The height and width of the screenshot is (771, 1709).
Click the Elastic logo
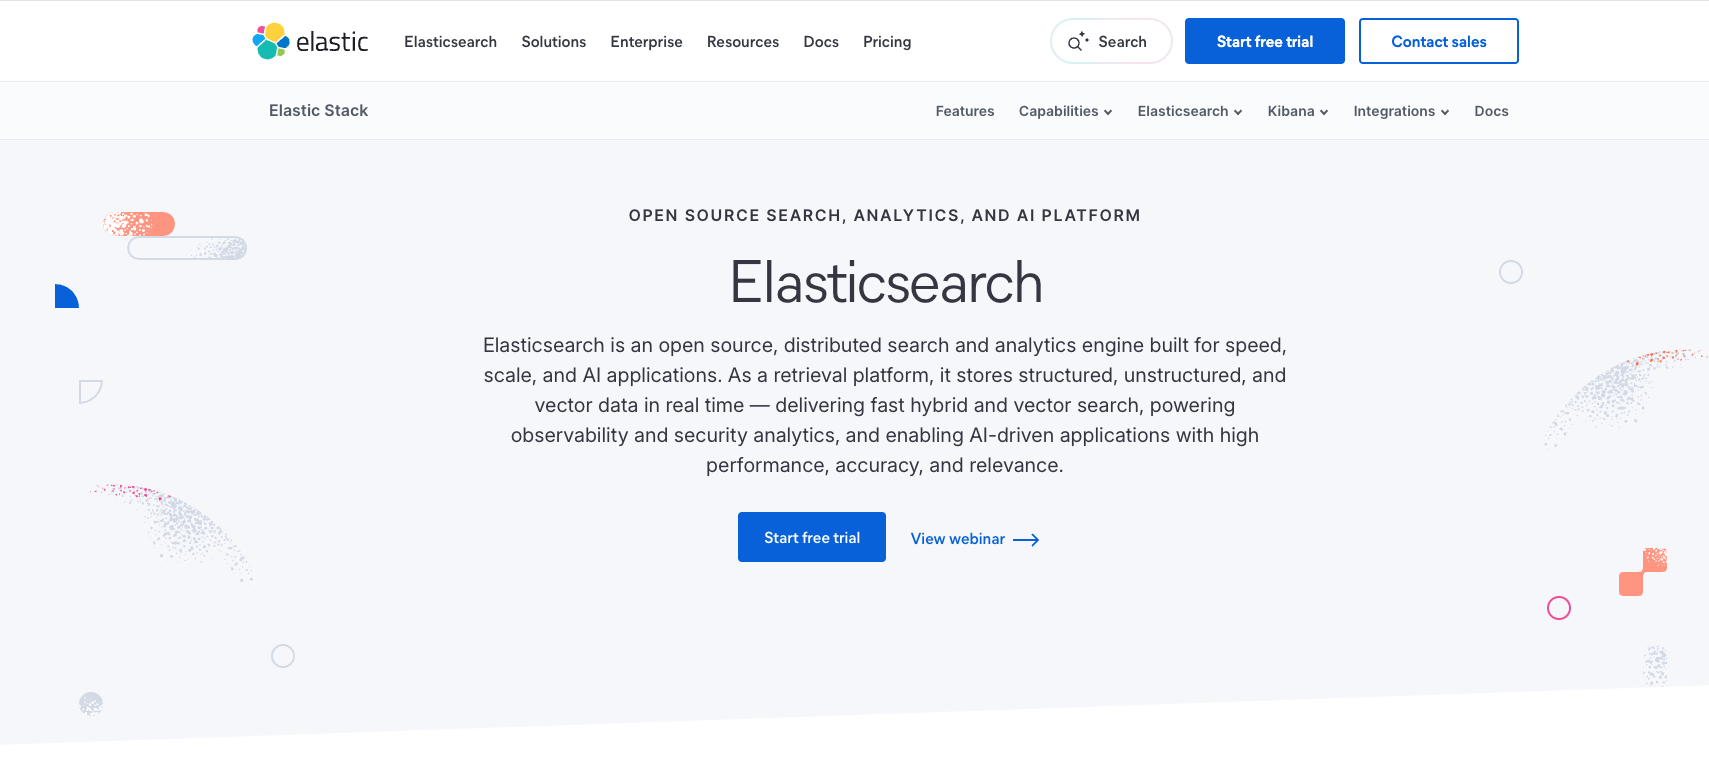pyautogui.click(x=310, y=41)
